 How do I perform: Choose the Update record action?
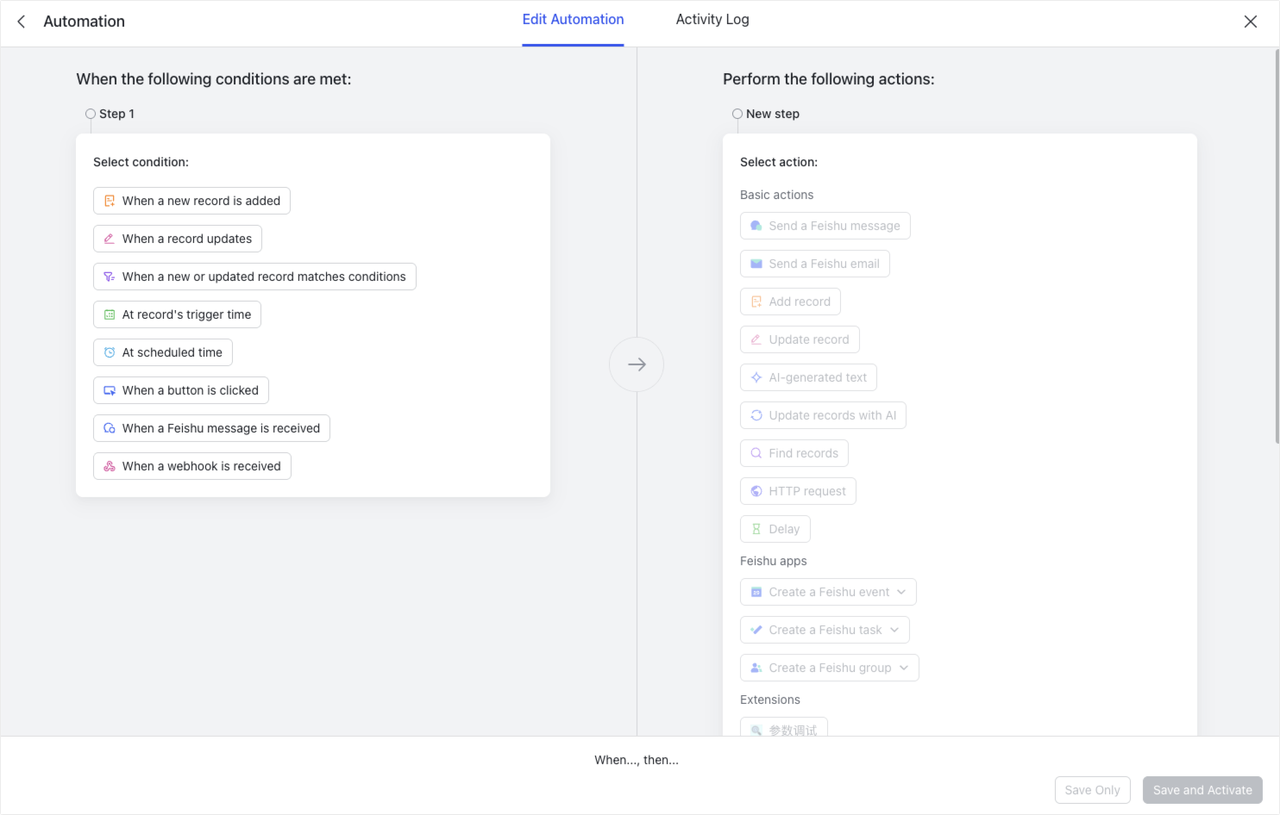point(800,340)
